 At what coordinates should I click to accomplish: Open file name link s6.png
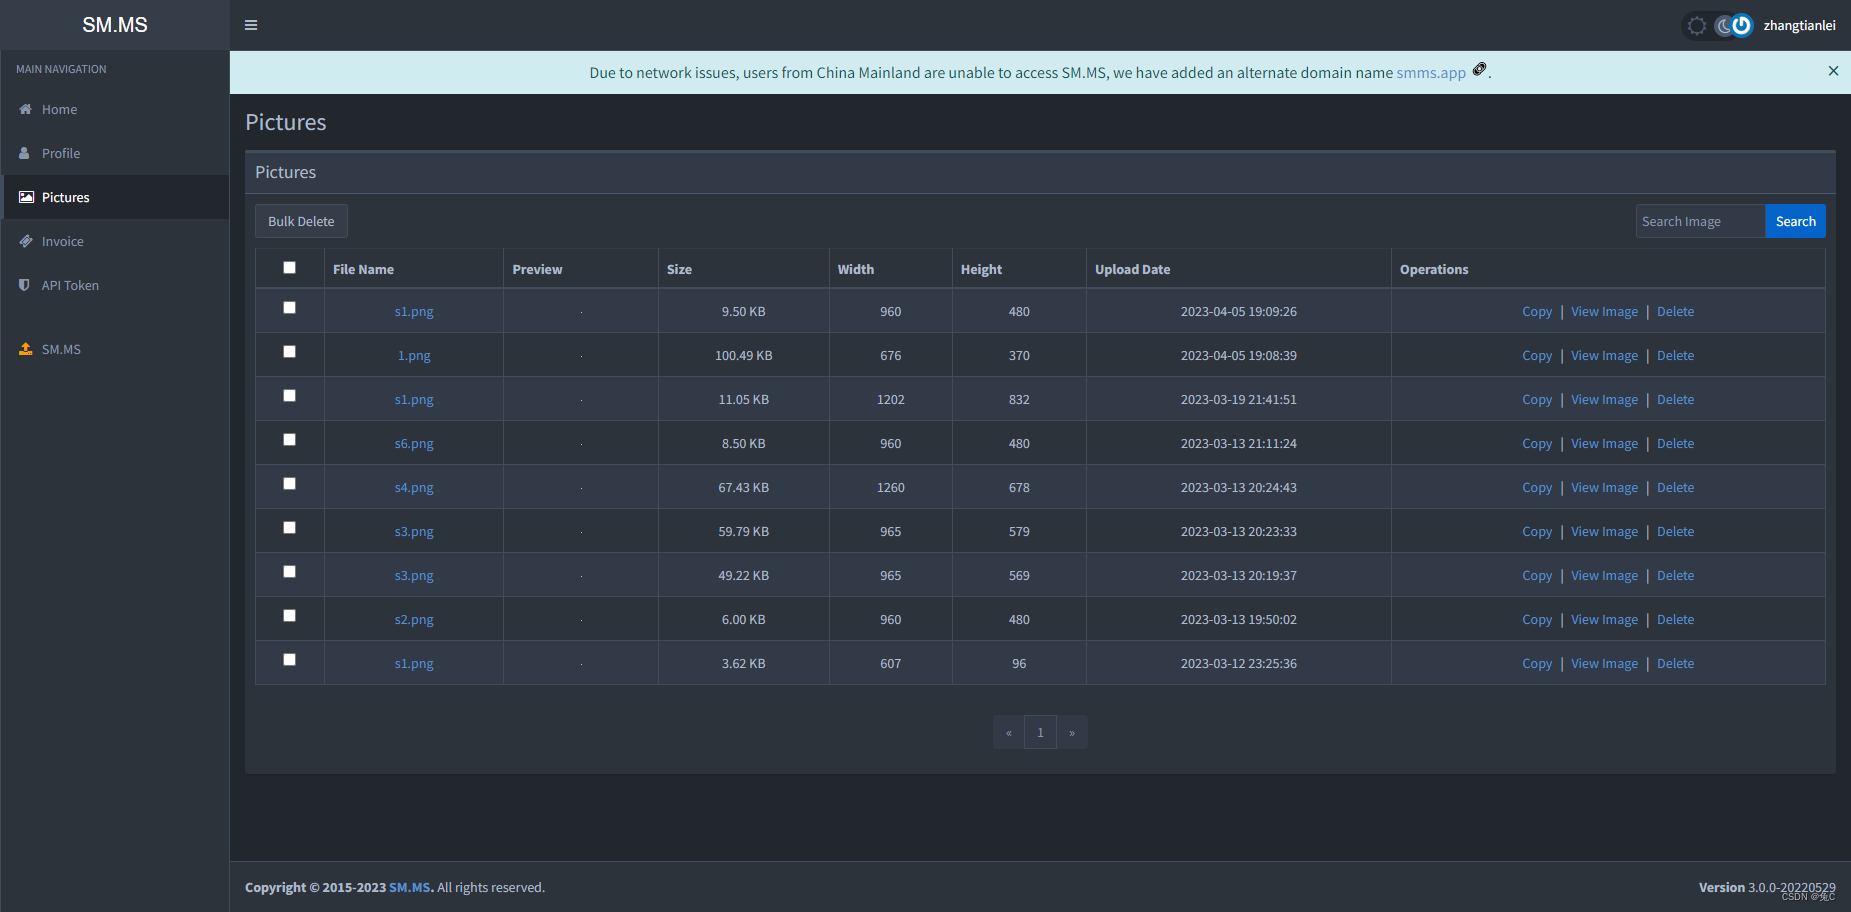(x=414, y=444)
